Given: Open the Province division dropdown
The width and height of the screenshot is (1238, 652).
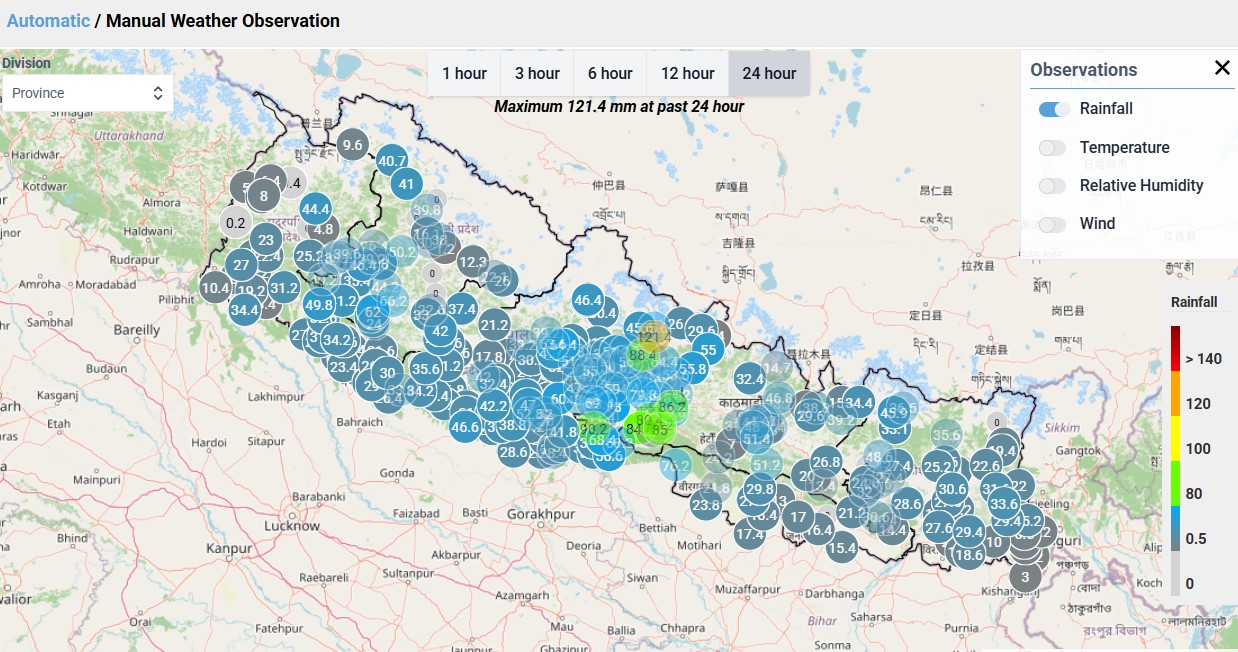Looking at the screenshot, I should (87, 93).
